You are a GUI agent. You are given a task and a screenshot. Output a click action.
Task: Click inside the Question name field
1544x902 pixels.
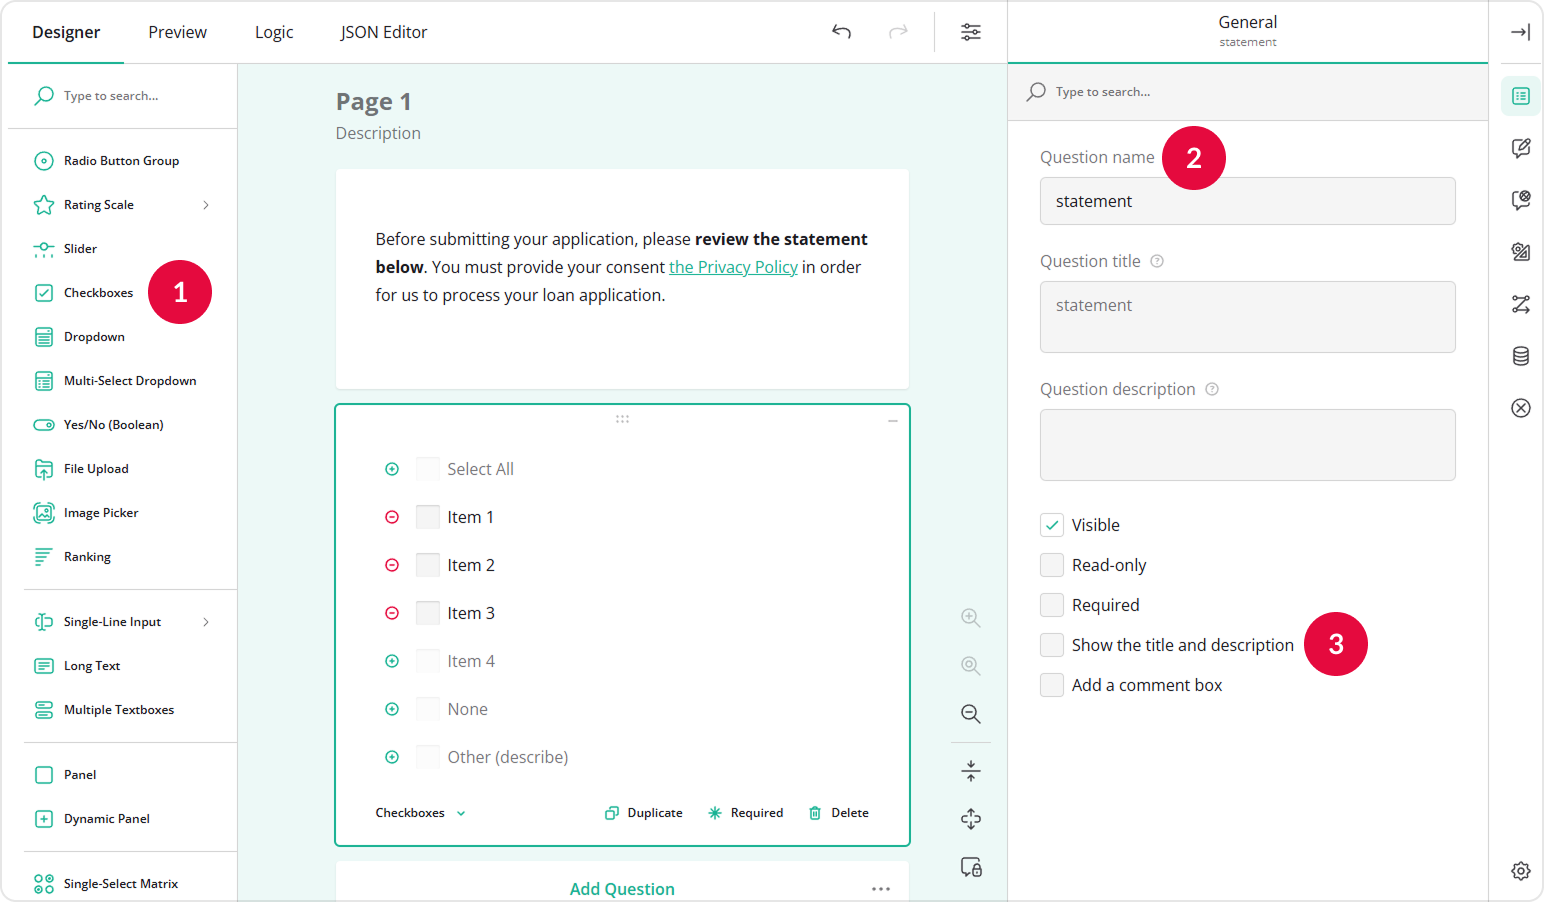tap(1247, 201)
